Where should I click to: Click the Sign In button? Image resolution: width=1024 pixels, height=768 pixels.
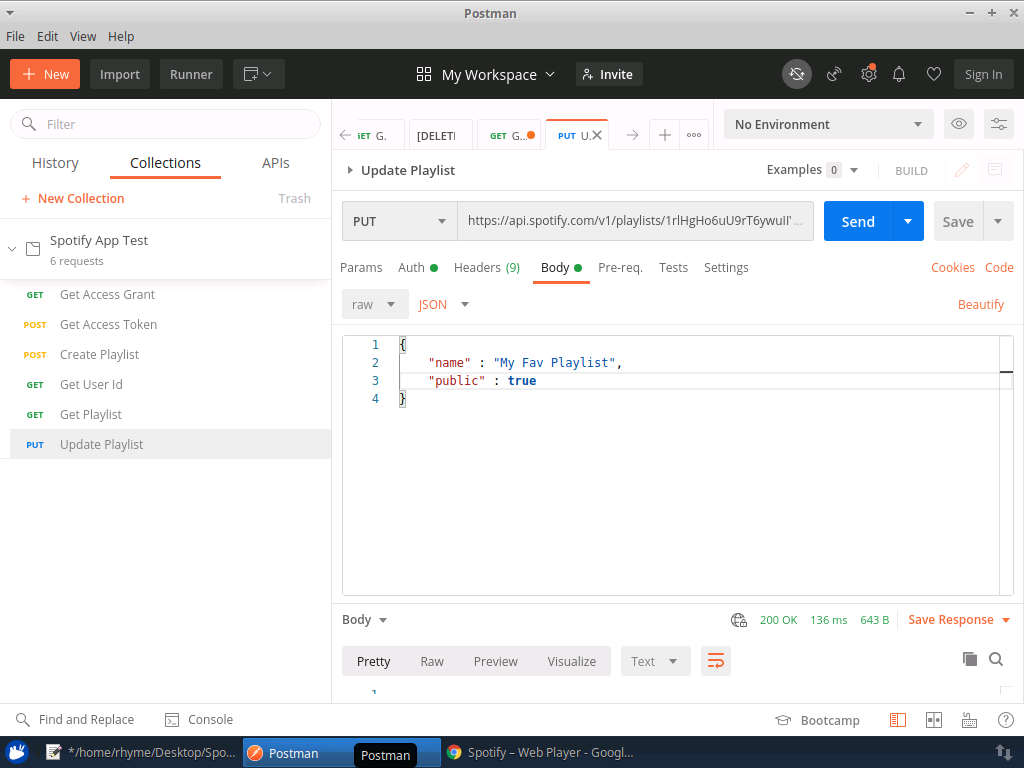[x=984, y=74]
